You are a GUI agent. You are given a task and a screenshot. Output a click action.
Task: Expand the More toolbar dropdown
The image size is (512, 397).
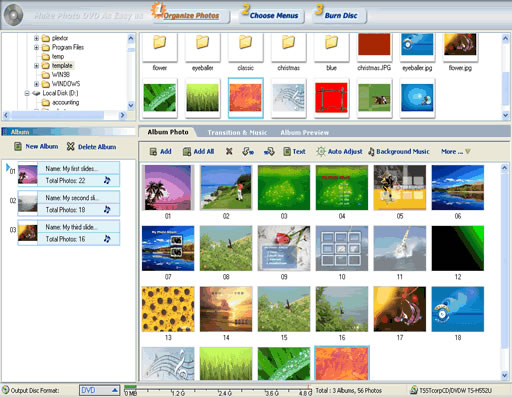click(456, 151)
